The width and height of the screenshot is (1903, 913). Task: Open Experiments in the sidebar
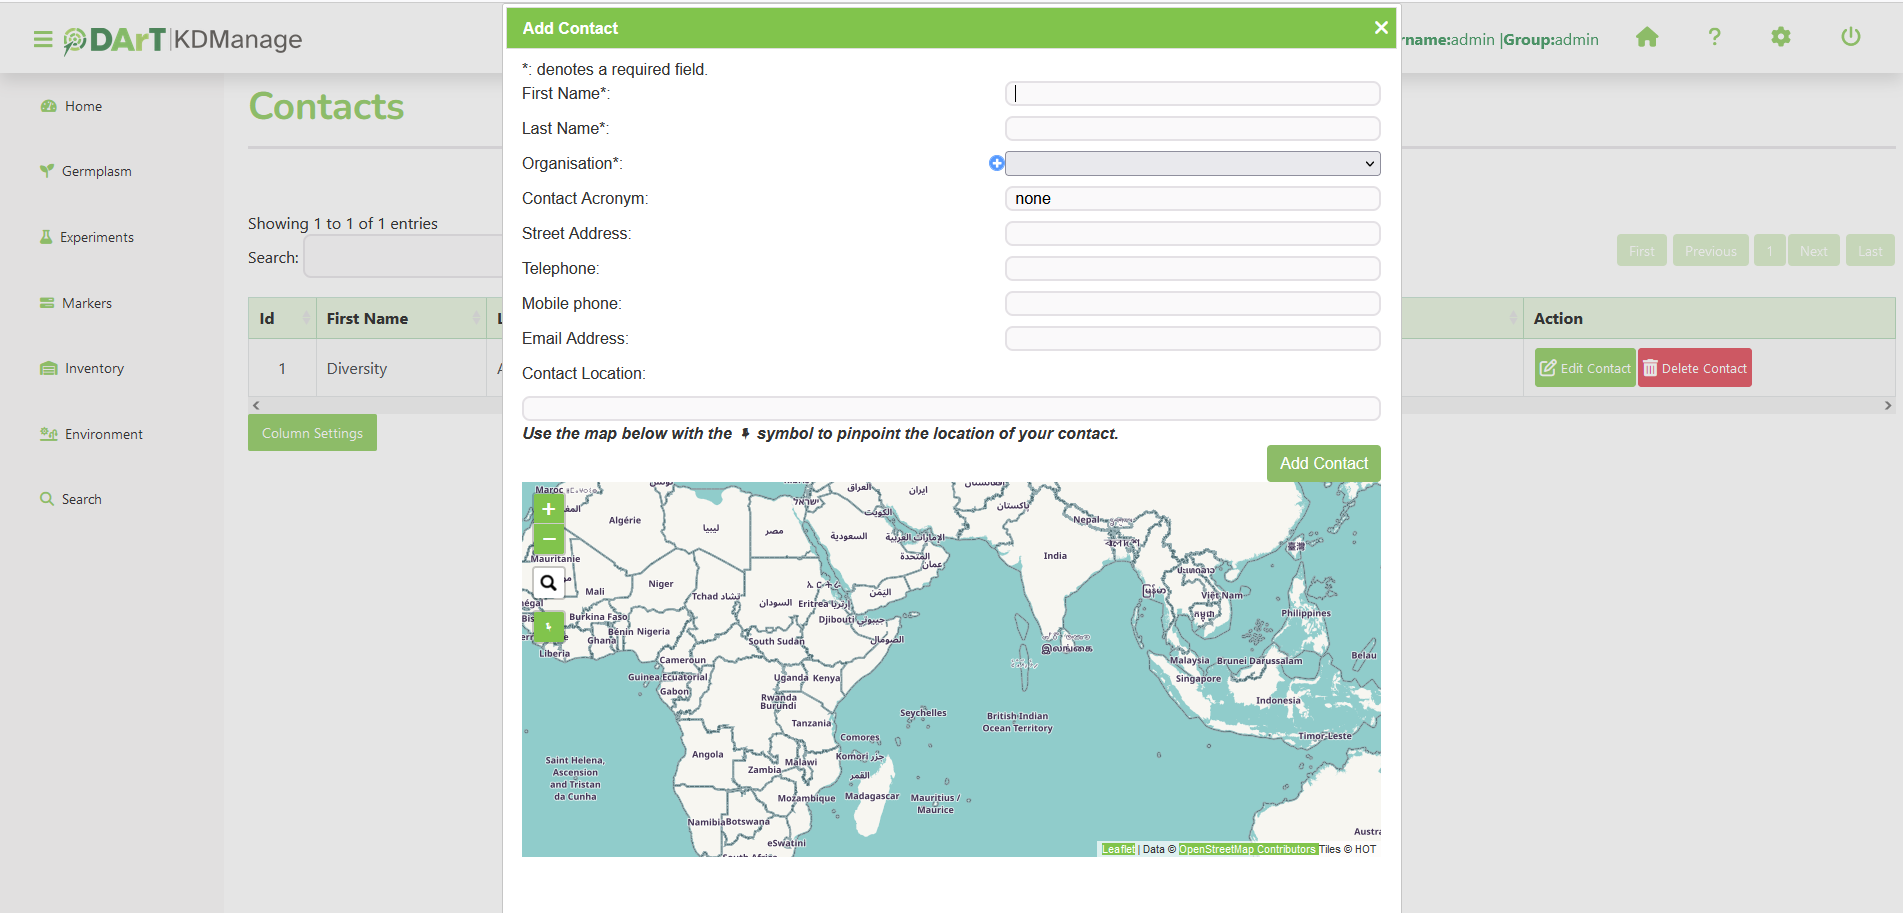click(96, 237)
